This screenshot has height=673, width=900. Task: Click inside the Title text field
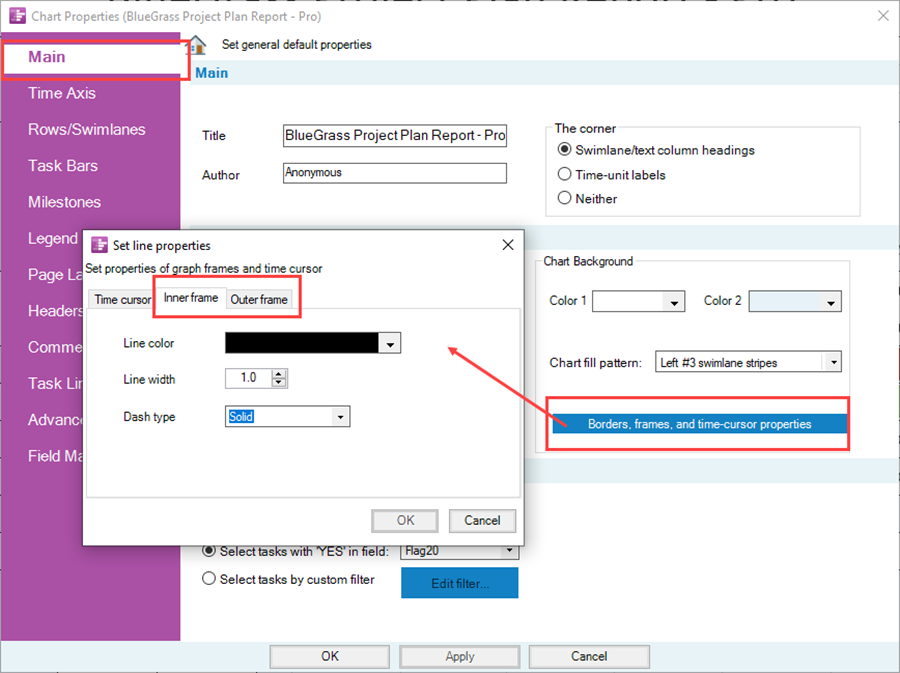point(394,135)
